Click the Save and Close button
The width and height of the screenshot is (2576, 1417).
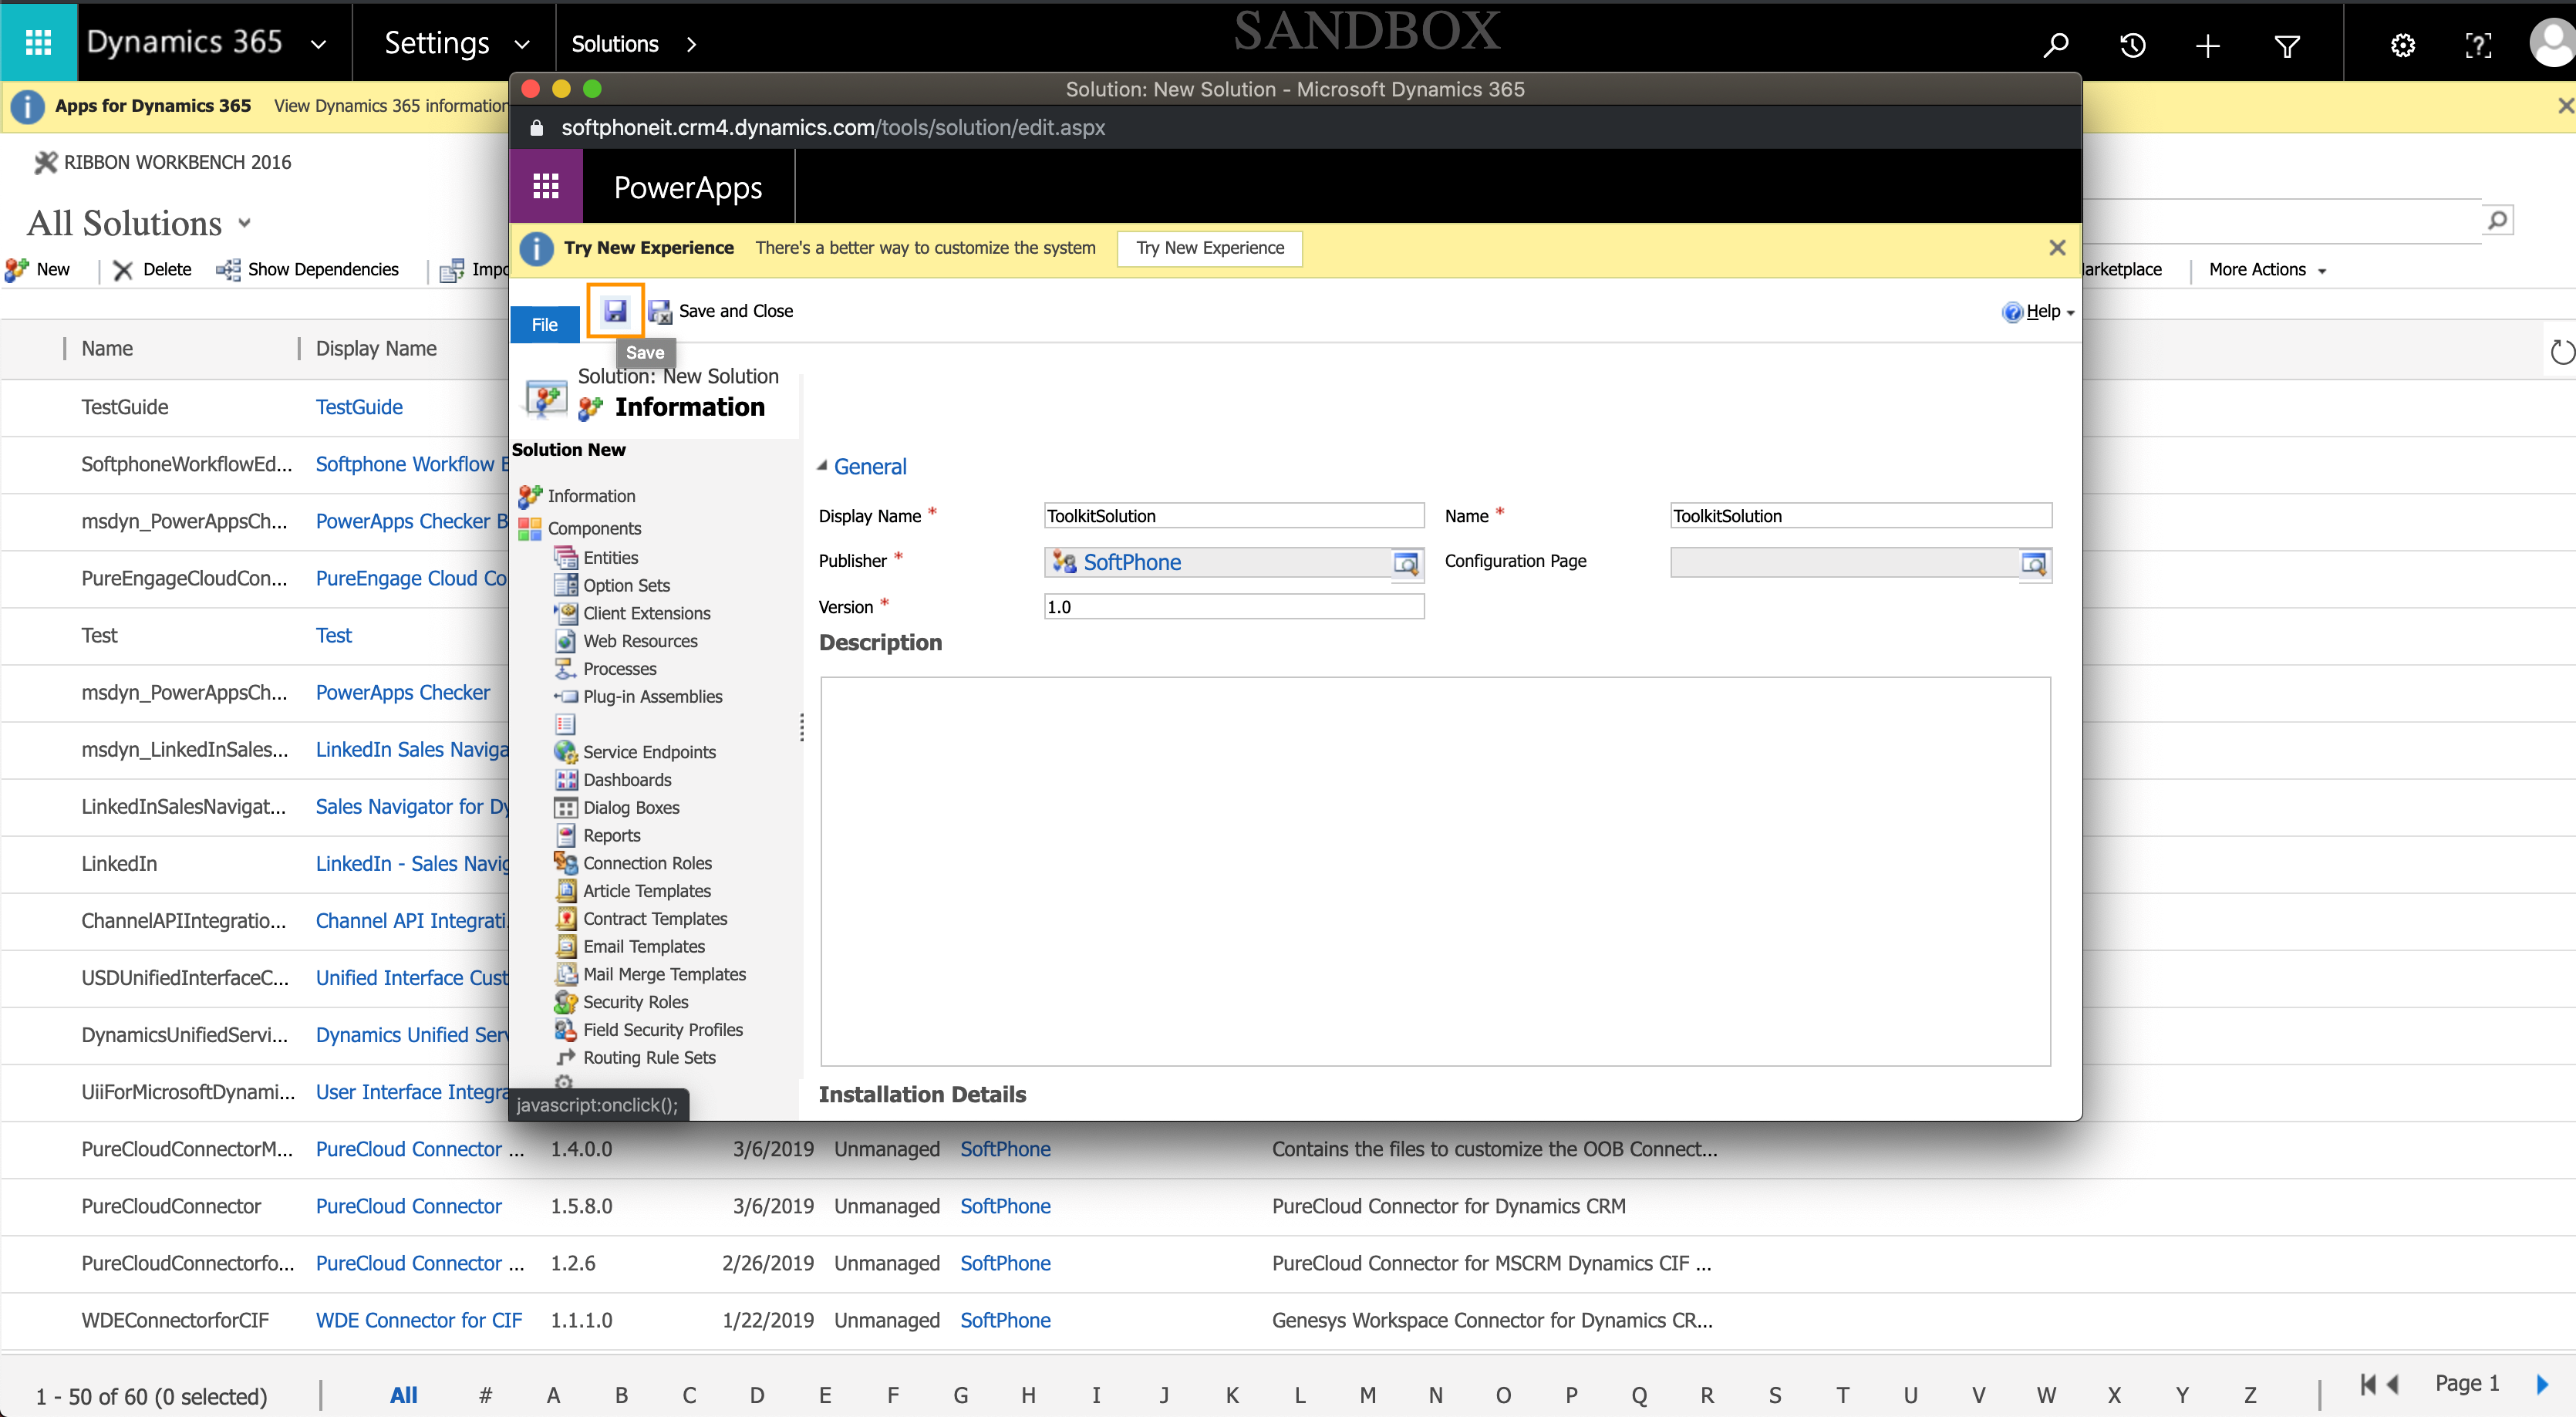click(x=721, y=311)
